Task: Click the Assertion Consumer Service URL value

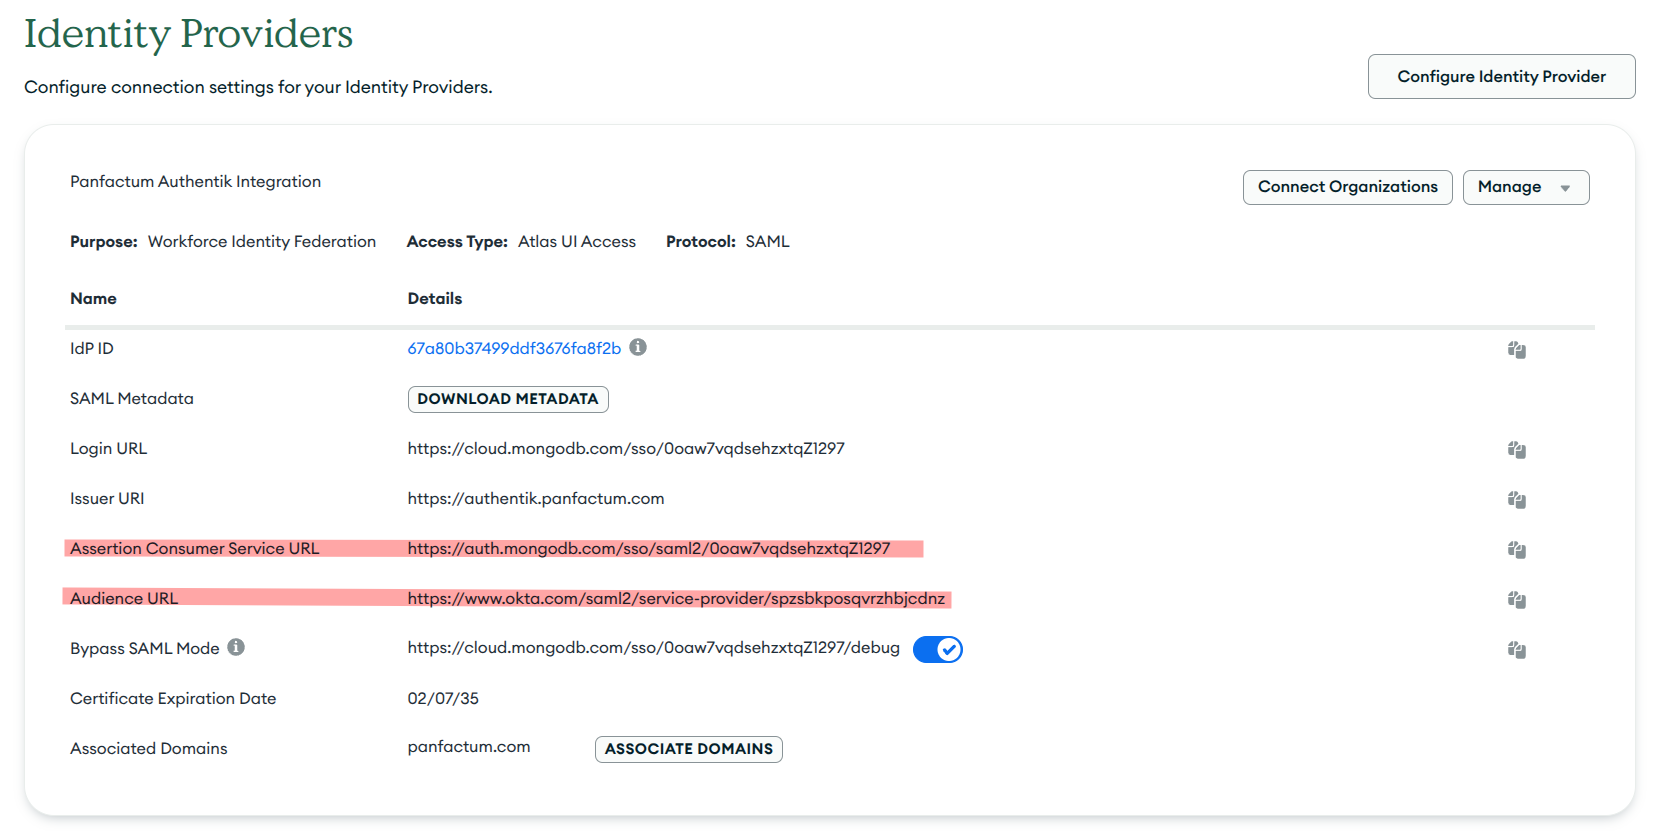Action: point(648,549)
